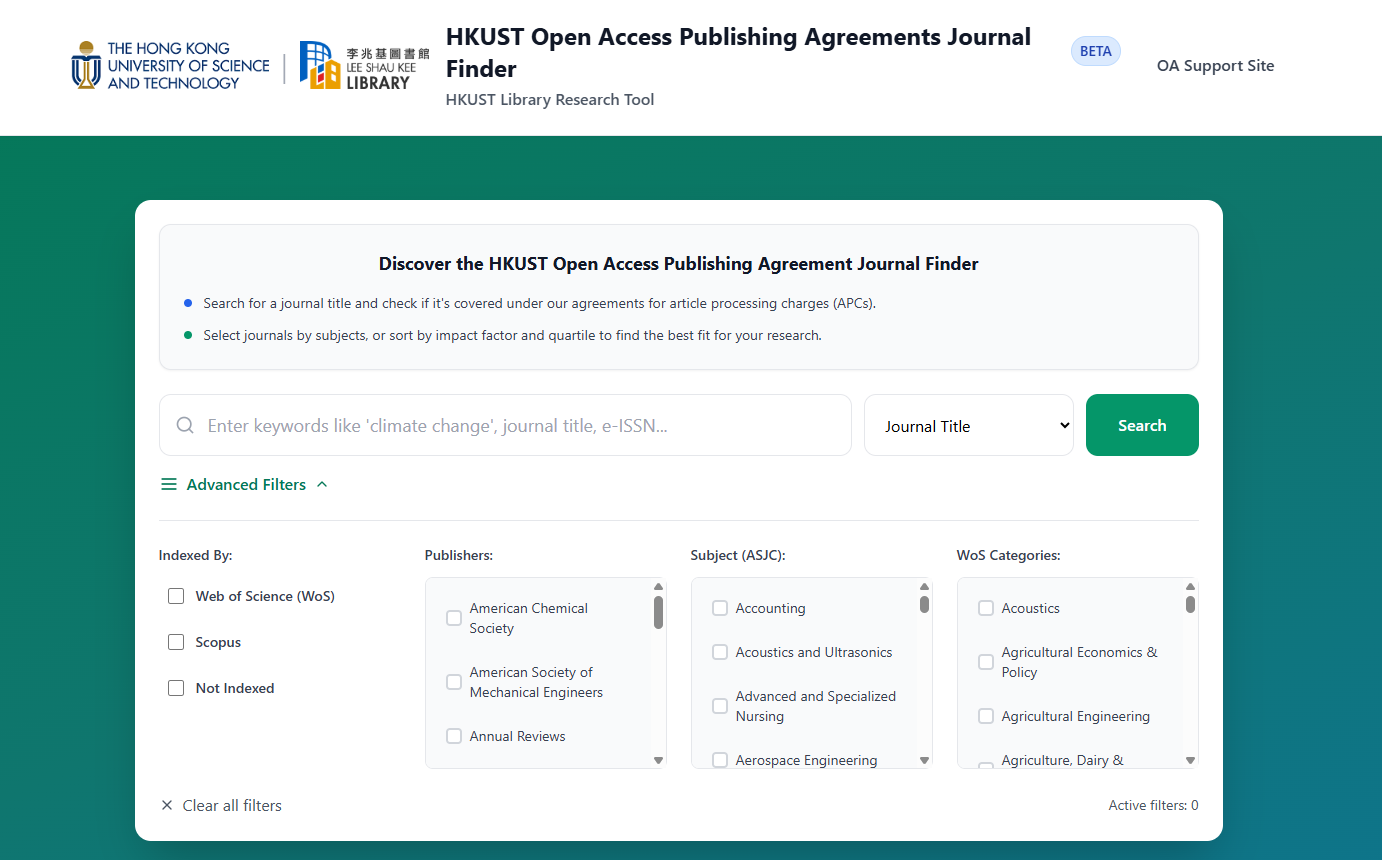Click the Lee Shau Kee Library logo
Image resolution: width=1382 pixels, height=860 pixels.
point(364,66)
